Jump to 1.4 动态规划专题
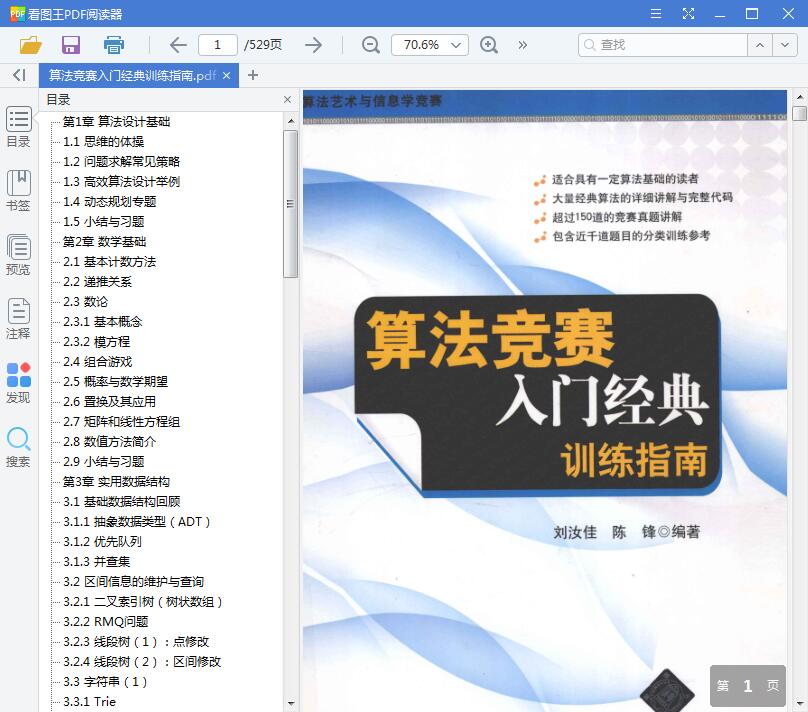 [x=110, y=202]
